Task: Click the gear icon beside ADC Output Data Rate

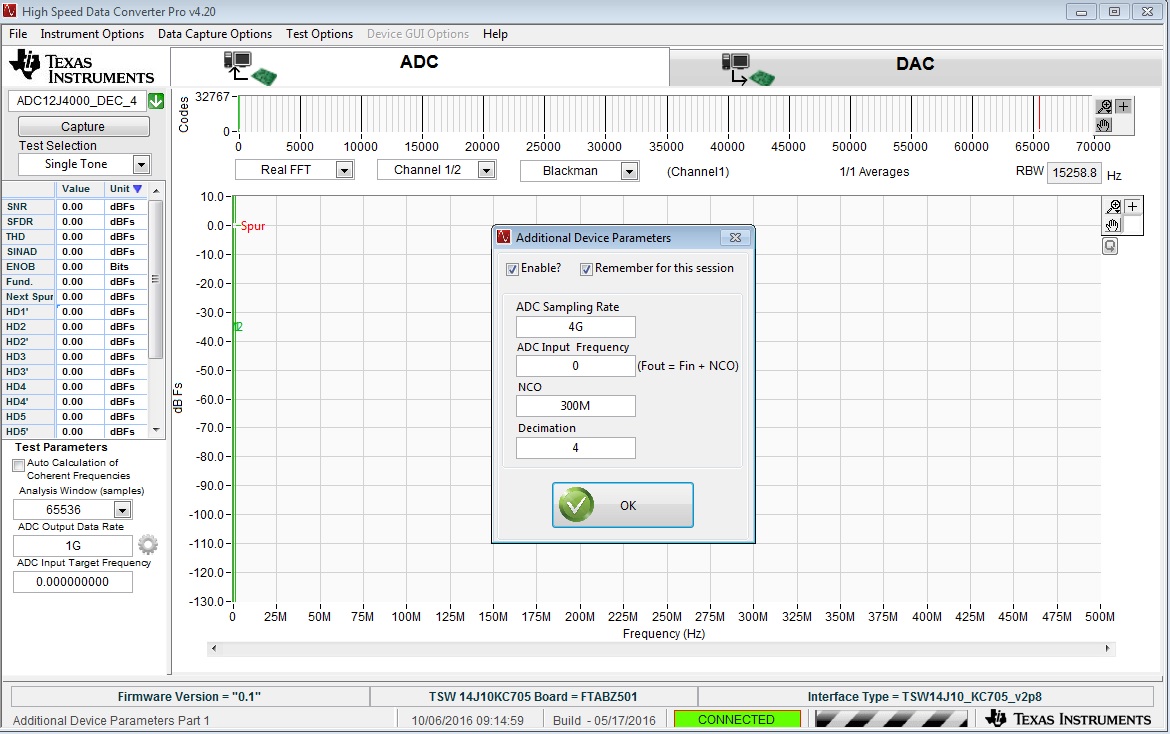Action: click(x=148, y=545)
